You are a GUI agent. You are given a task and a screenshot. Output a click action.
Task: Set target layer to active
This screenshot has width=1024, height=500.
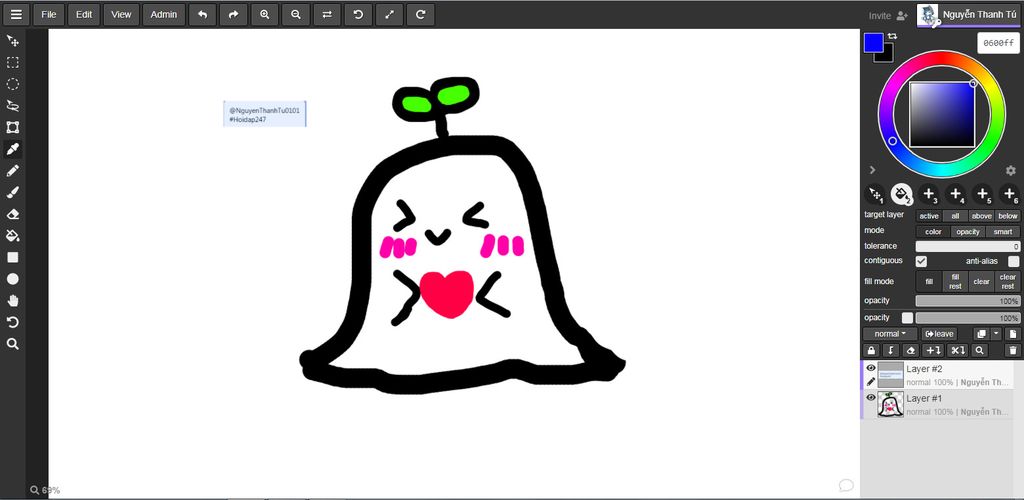coord(929,215)
